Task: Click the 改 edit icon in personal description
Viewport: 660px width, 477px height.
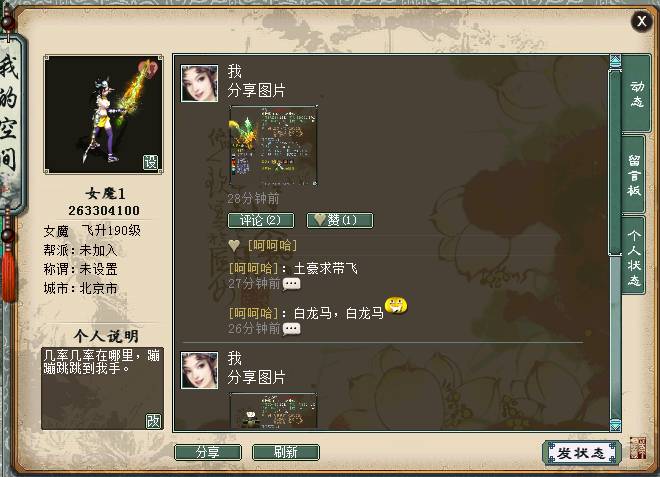Action: click(153, 421)
